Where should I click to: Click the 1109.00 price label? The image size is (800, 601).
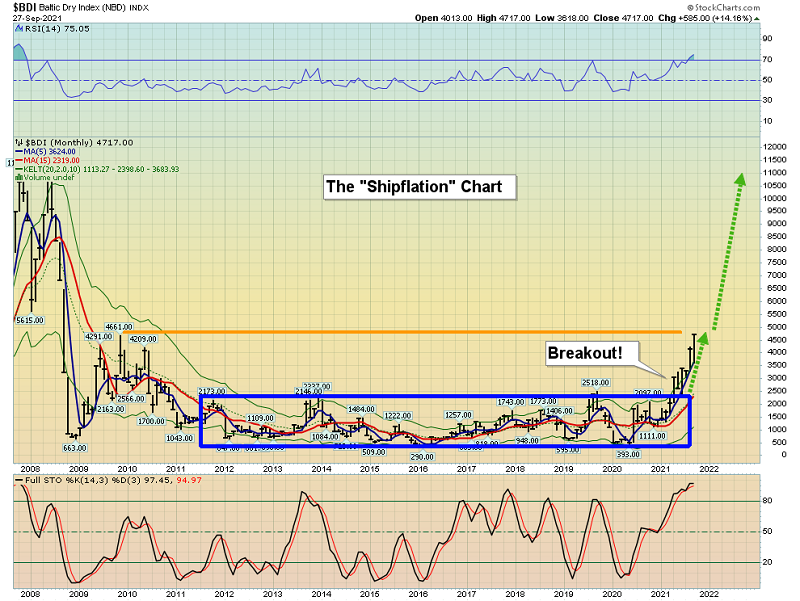coord(260,418)
